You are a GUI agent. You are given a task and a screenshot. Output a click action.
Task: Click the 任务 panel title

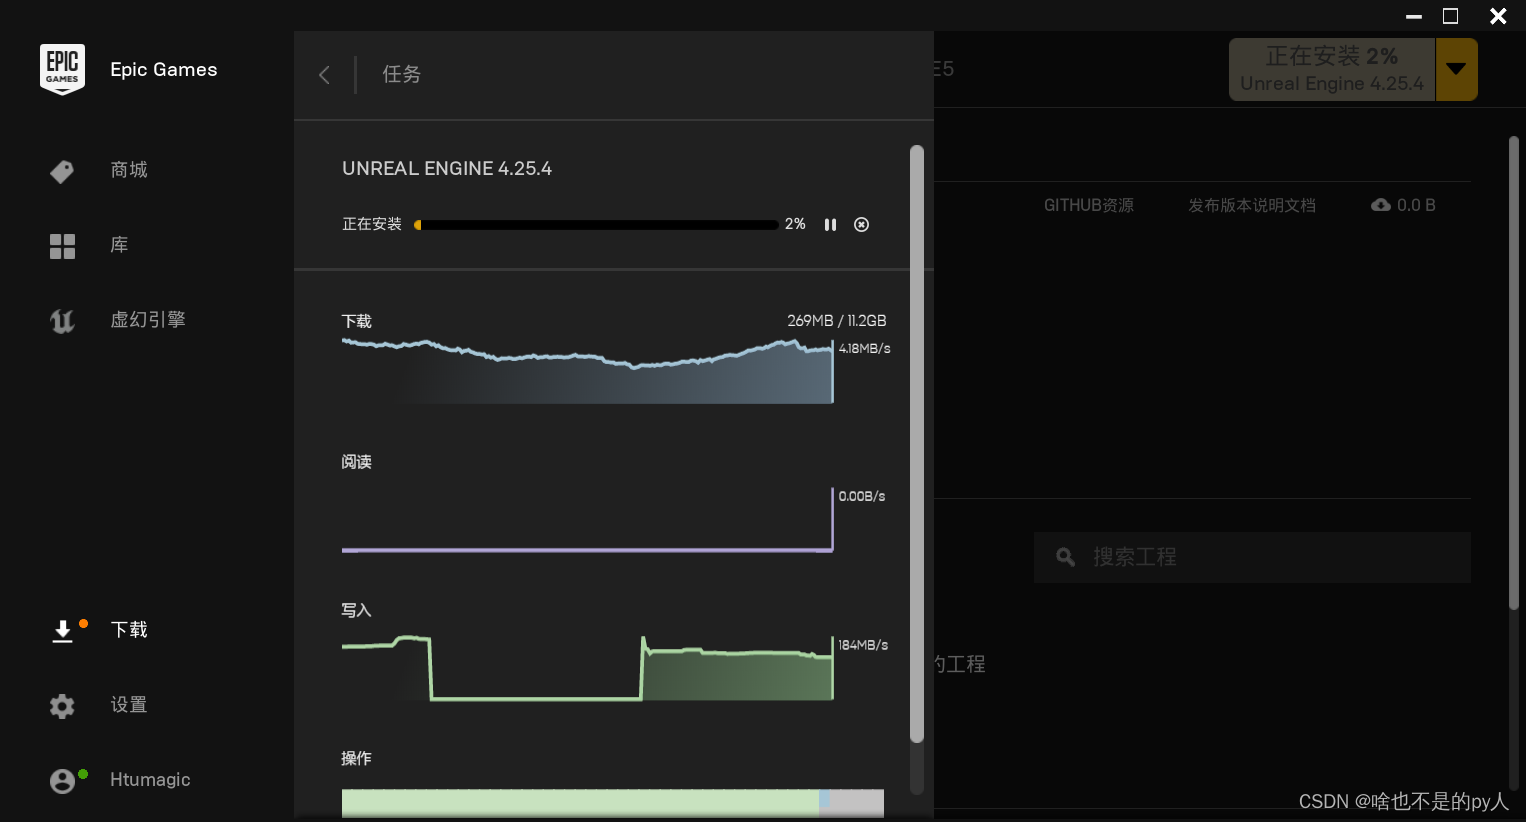(402, 74)
